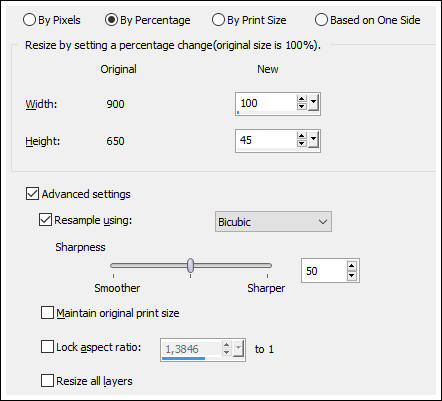Open Height value slider dropdown arrow
Viewport: 442px width, 401px height.
click(x=313, y=140)
